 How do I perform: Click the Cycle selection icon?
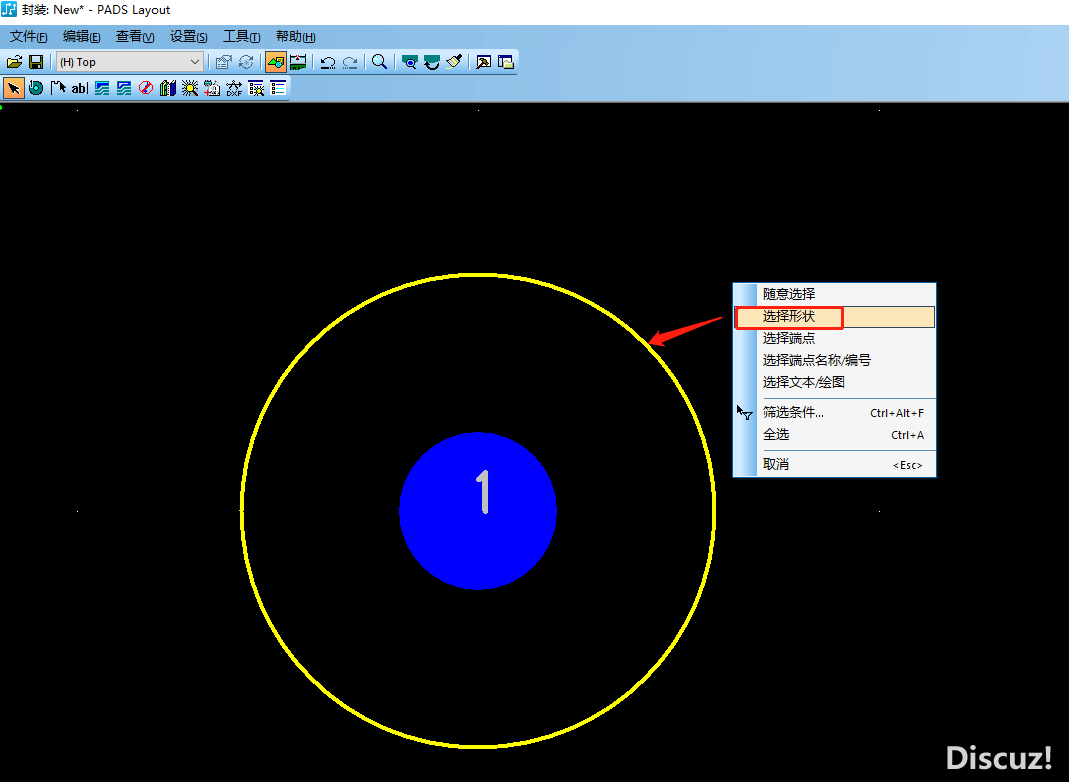pos(245,62)
